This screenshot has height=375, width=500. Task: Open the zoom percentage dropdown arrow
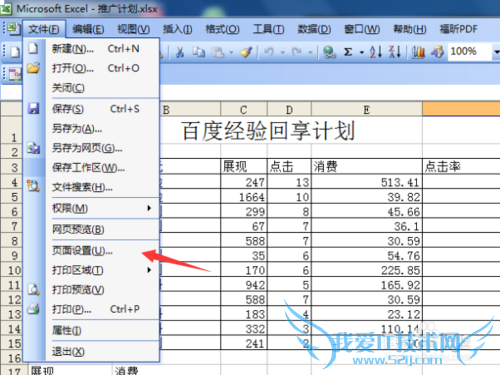point(496,52)
